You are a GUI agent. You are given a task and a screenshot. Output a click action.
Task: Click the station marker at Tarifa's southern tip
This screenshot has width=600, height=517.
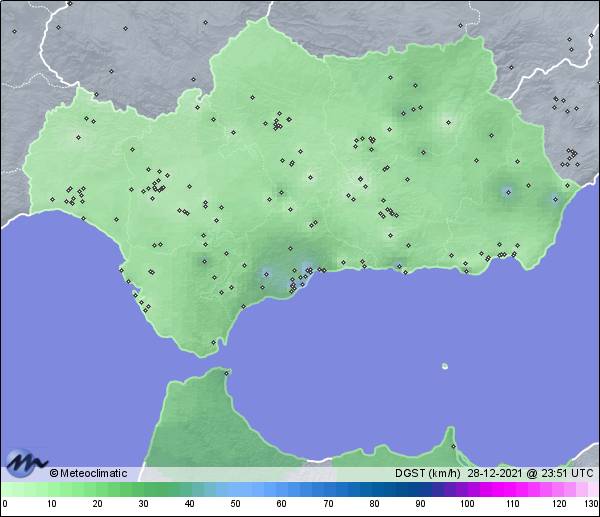pos(214,342)
